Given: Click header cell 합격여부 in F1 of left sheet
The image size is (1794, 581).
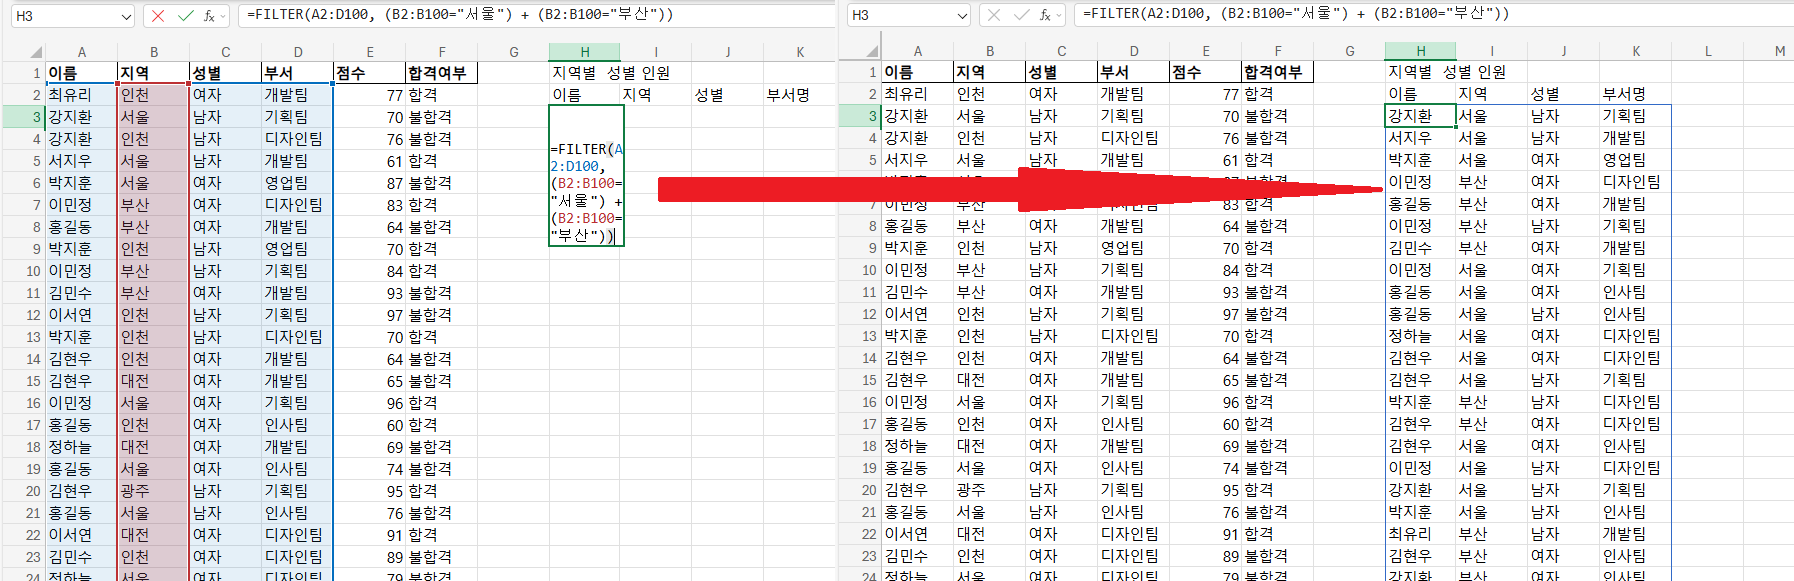Looking at the screenshot, I should tap(442, 73).
